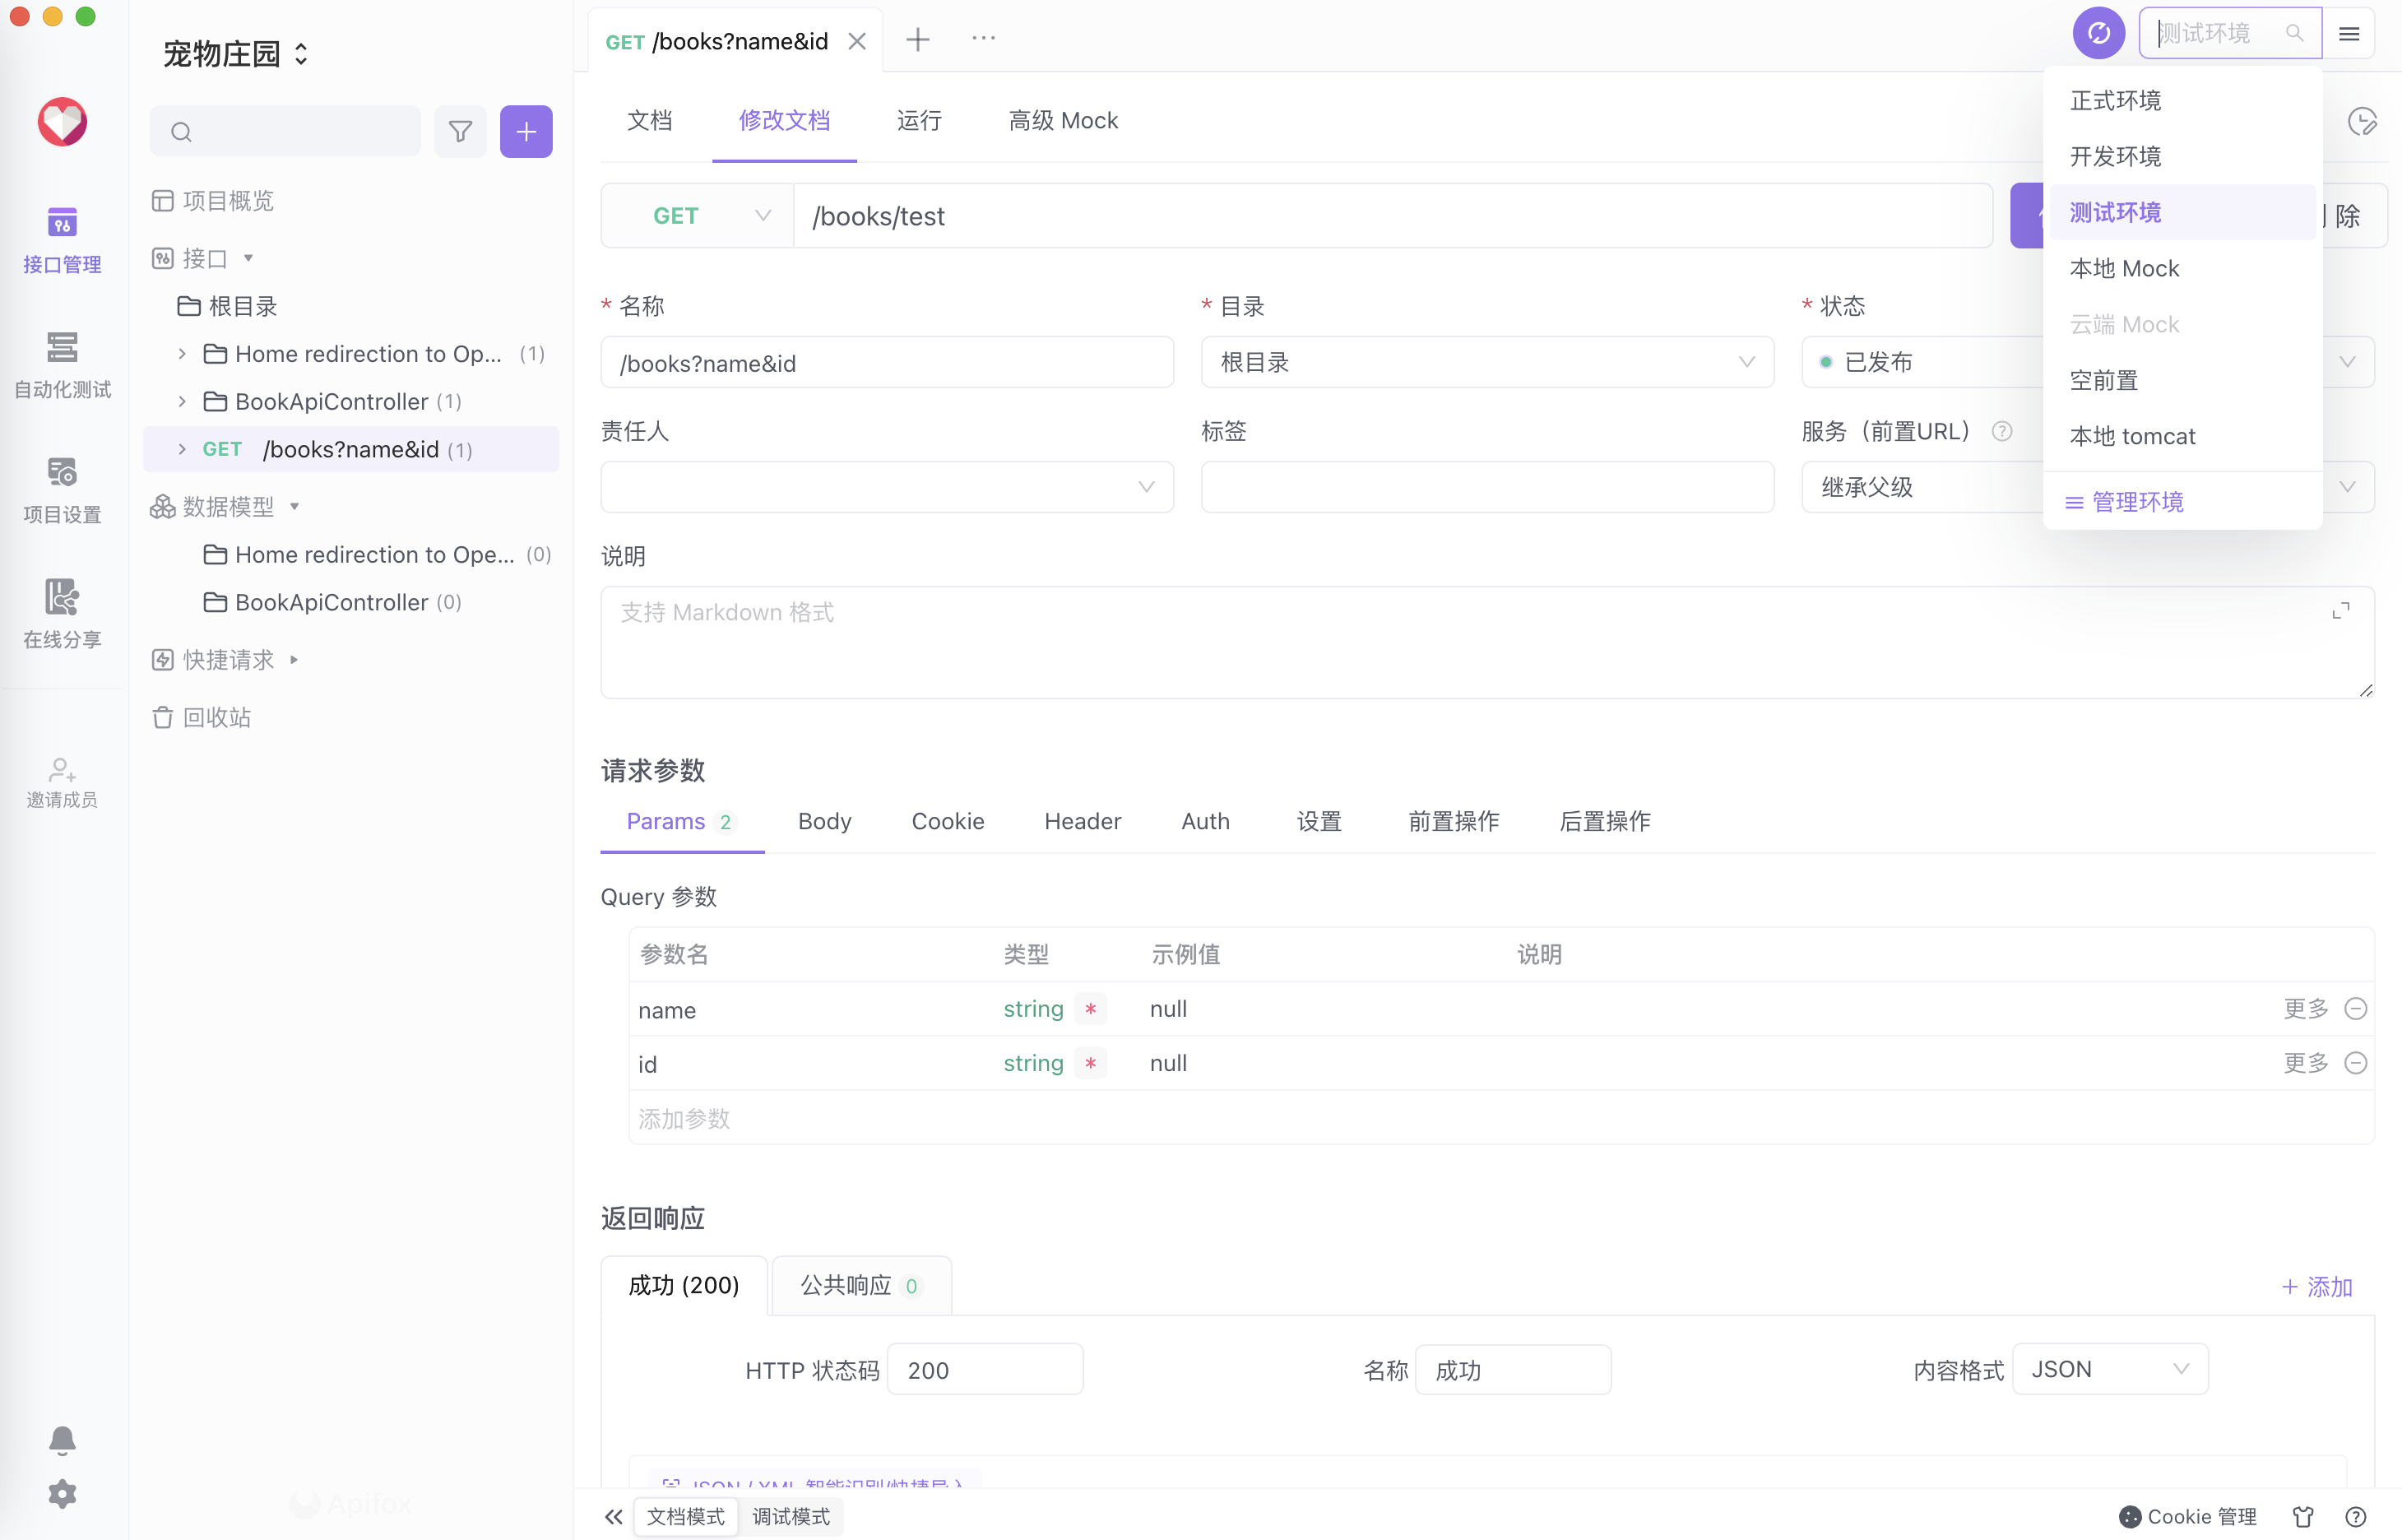Screen dimensions: 2402x1540
Task: Switch to the 高级 Mock tab
Action: click(x=1063, y=120)
